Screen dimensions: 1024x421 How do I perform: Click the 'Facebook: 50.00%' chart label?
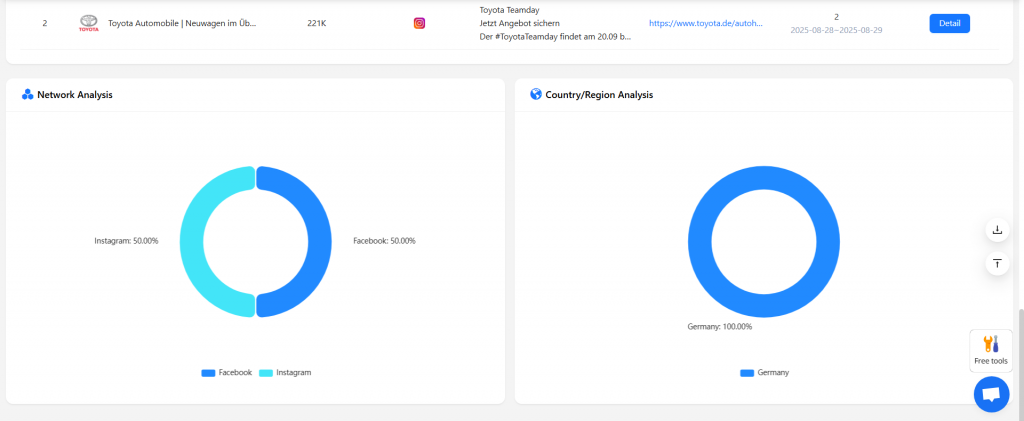(384, 241)
